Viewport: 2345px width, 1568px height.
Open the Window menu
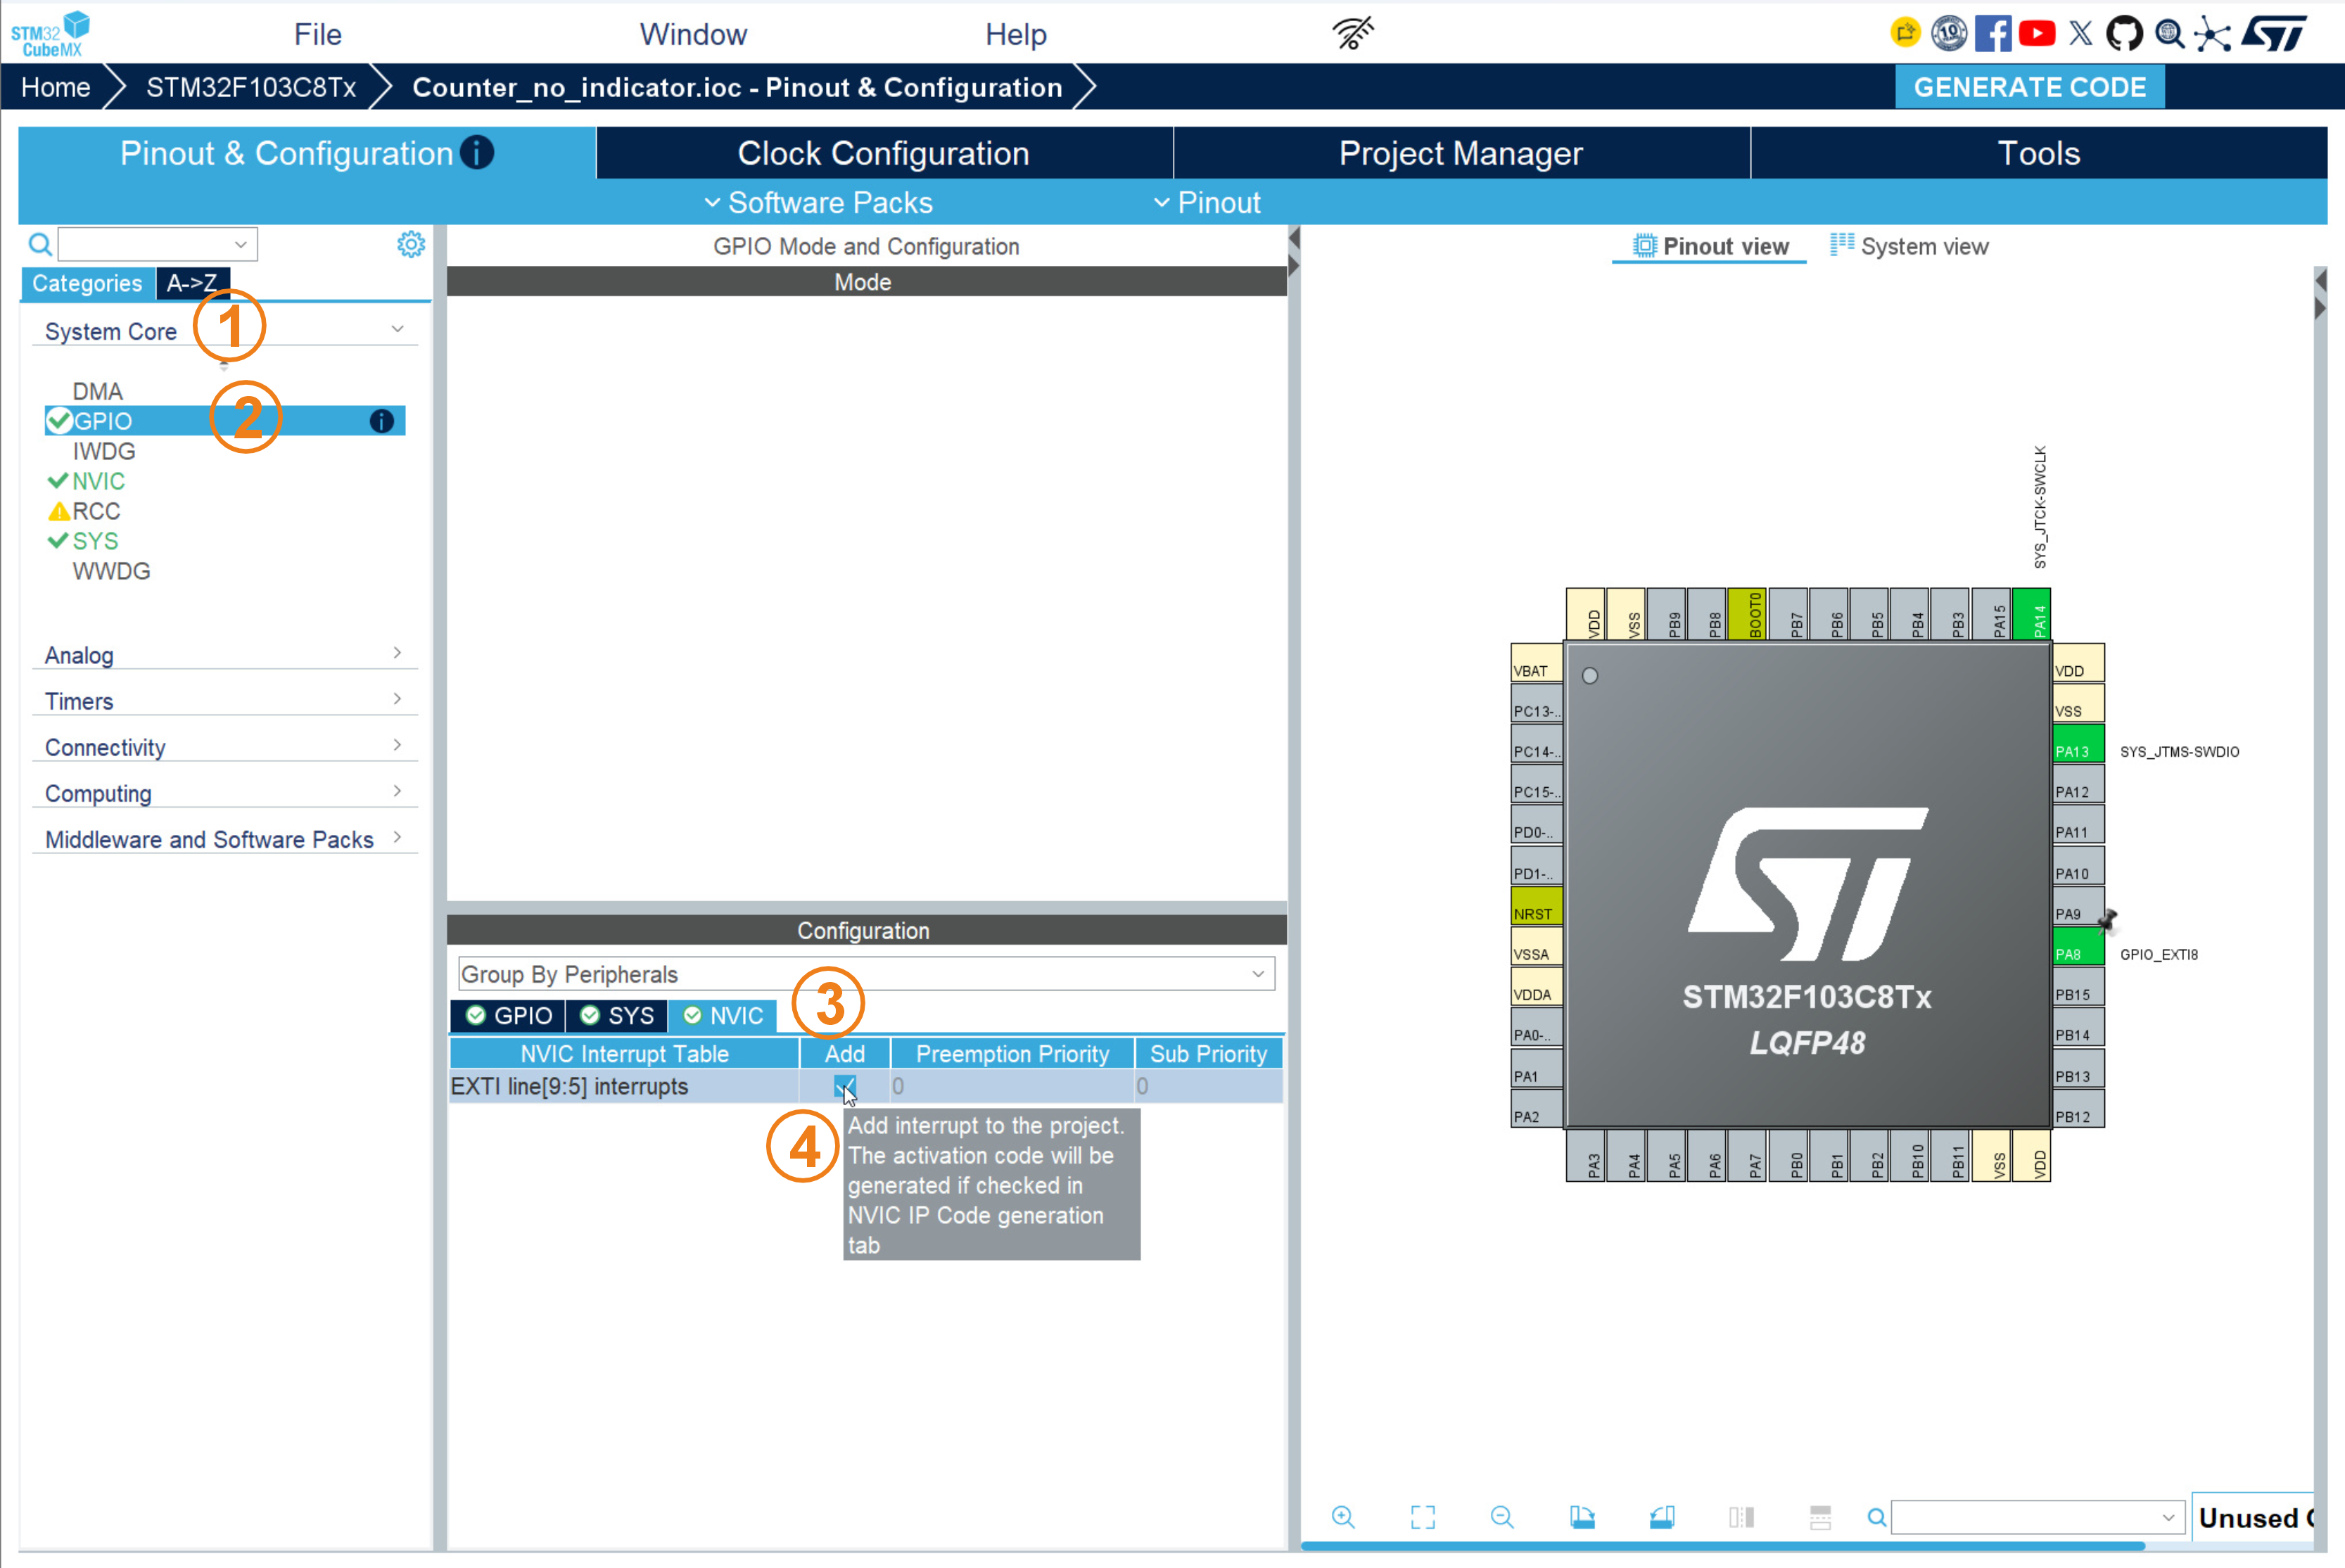693,34
